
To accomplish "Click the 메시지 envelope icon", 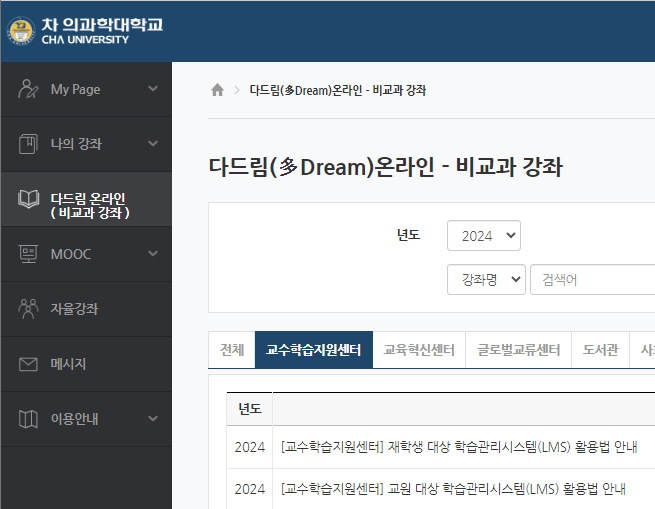I will [29, 364].
